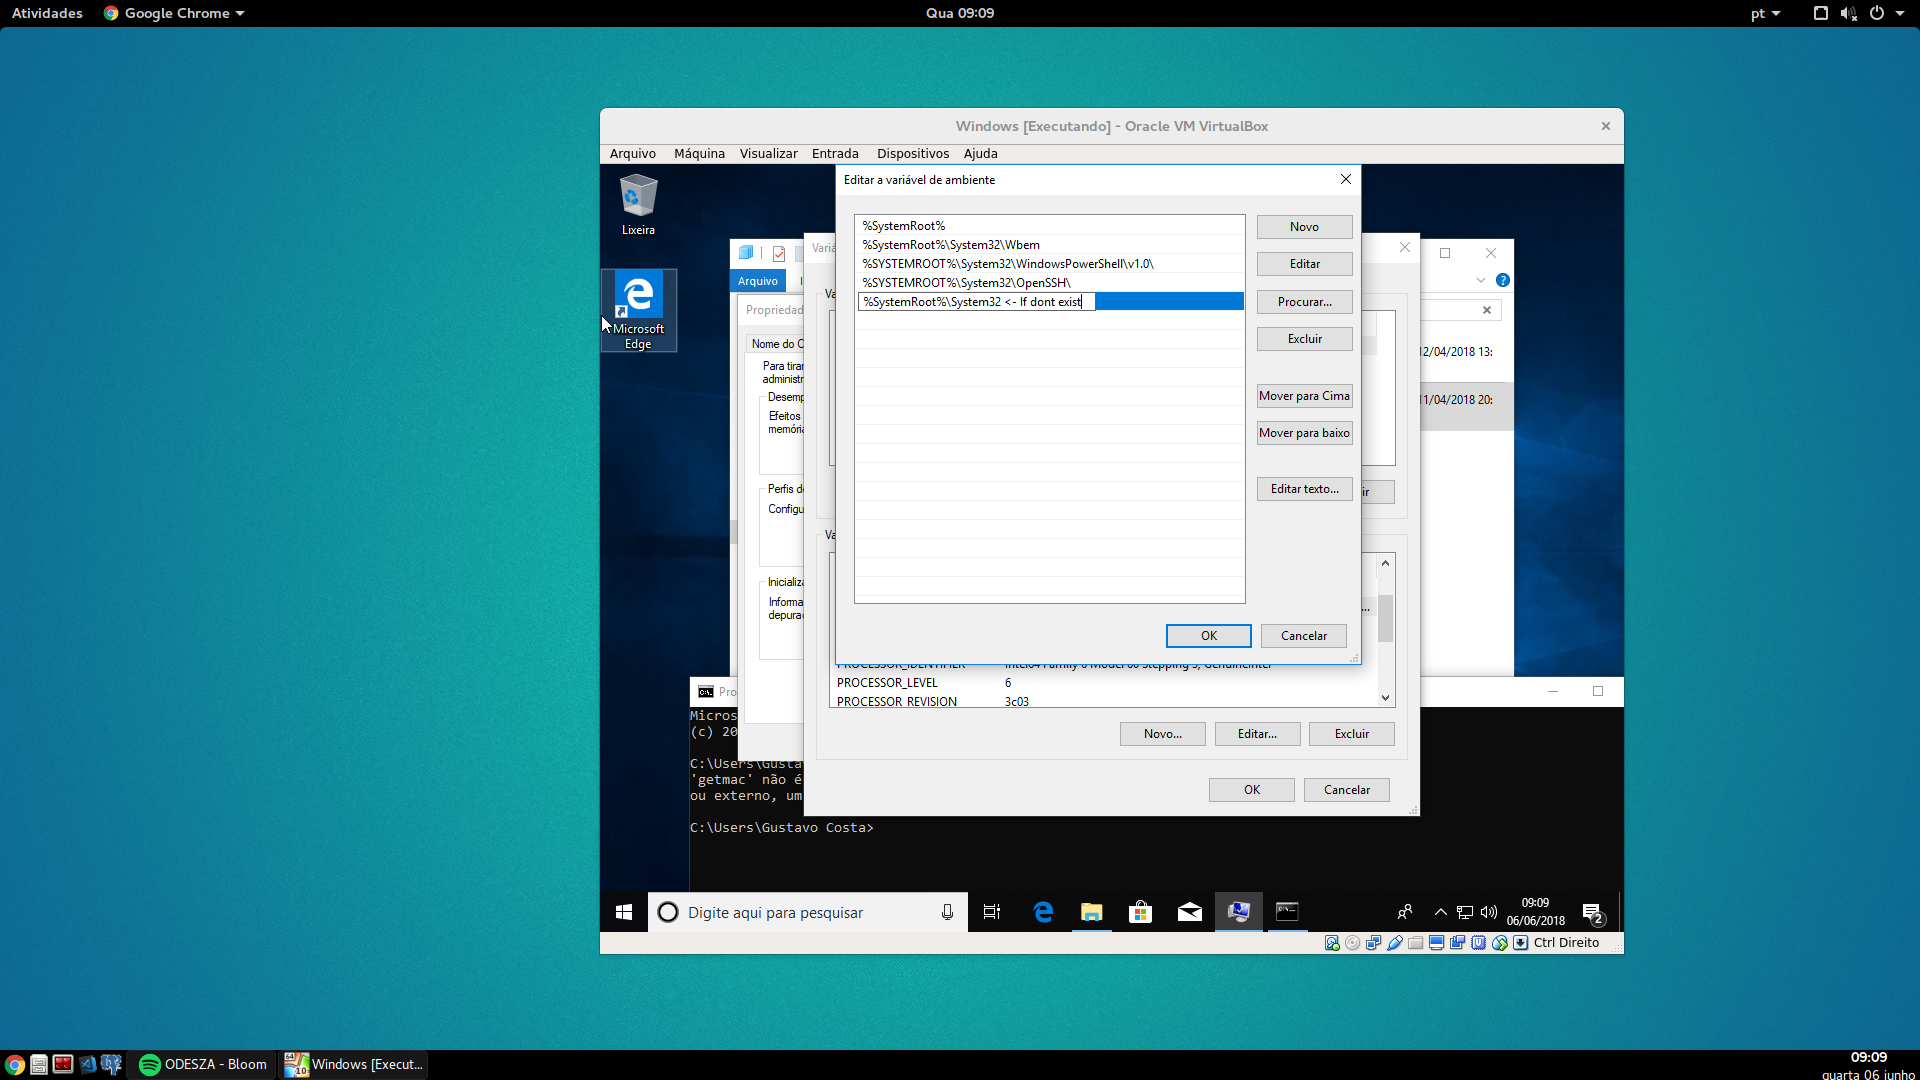1920x1080 pixels.
Task: Open the Máquina menu in VirtualBox
Action: (x=699, y=153)
